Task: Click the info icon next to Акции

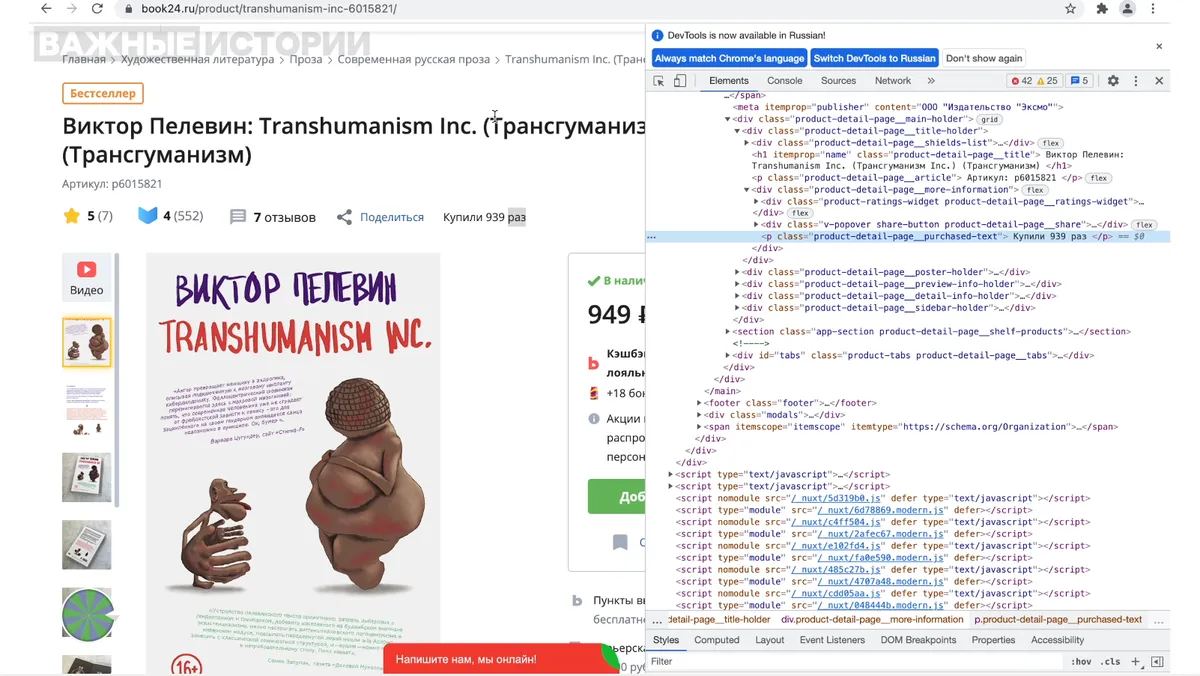Action: (594, 419)
